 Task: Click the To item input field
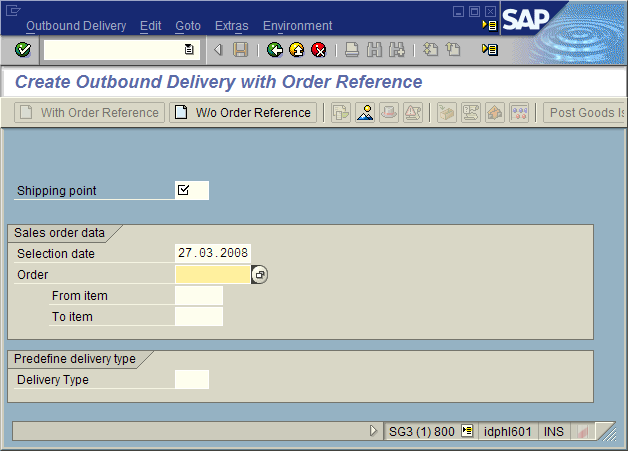(x=199, y=316)
